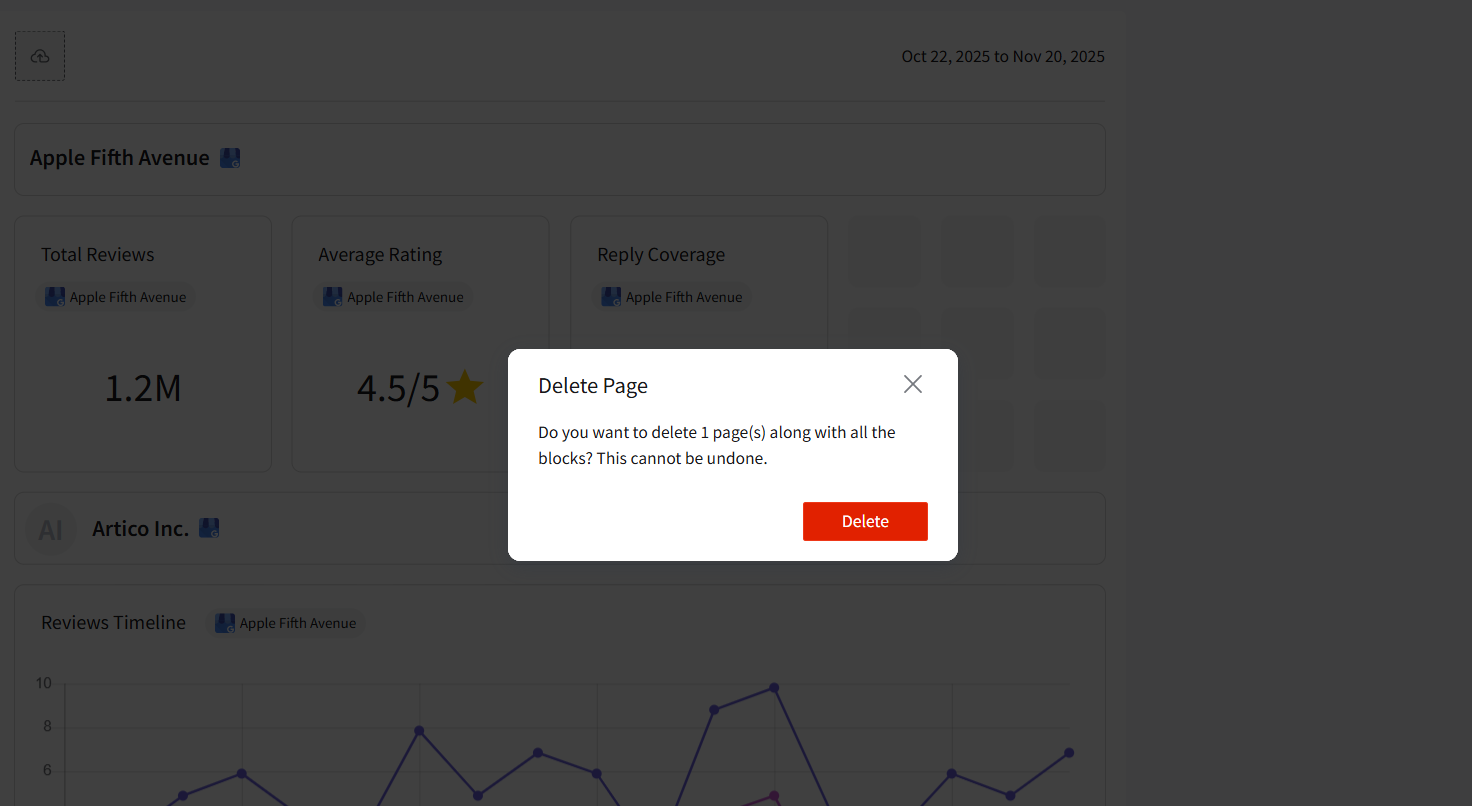Image resolution: width=1472 pixels, height=806 pixels.
Task: Click the Artico Inc. heading text
Action: [141, 529]
